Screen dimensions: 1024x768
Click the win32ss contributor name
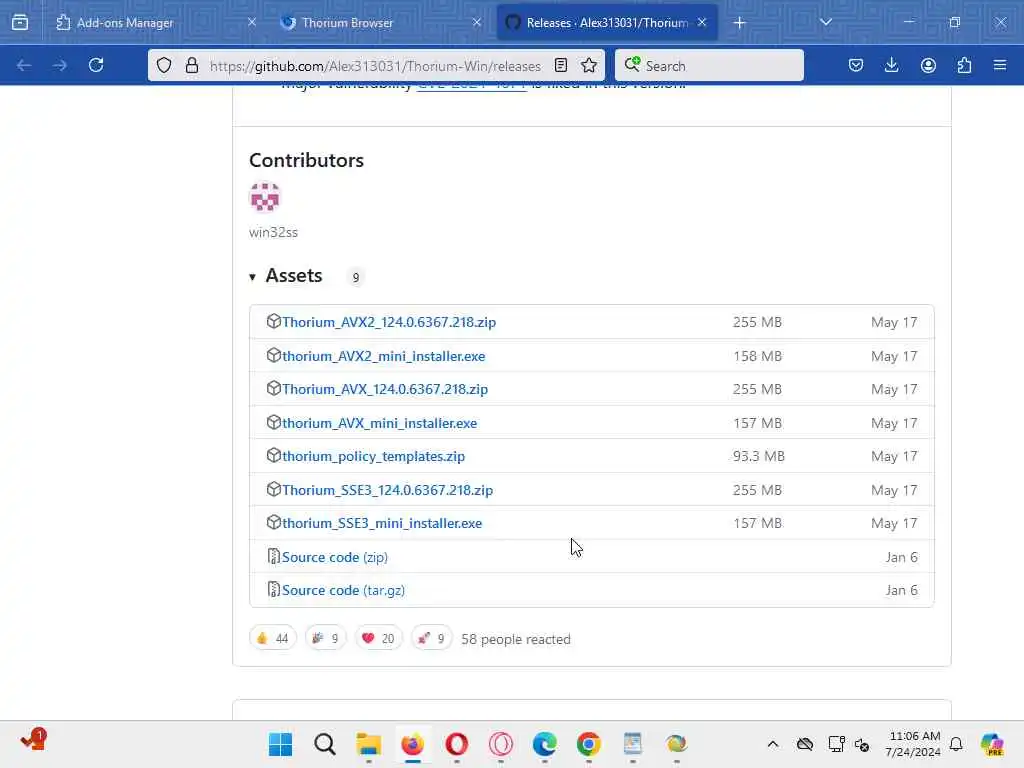coord(273,232)
